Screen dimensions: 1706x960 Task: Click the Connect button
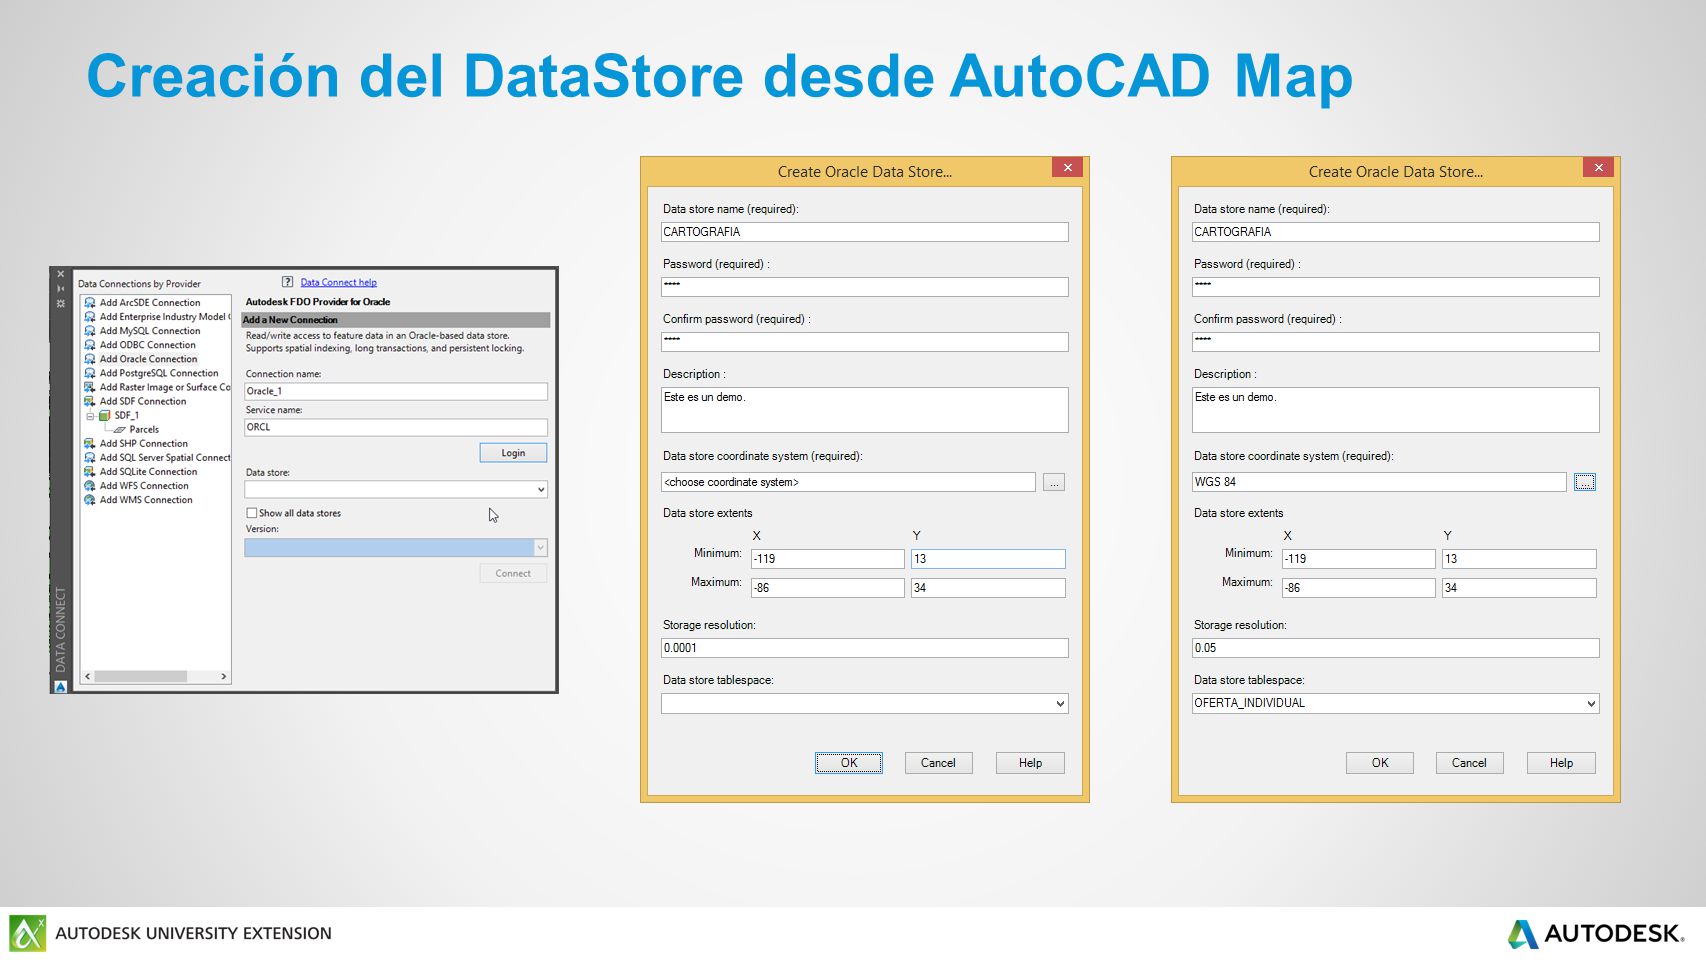click(513, 573)
